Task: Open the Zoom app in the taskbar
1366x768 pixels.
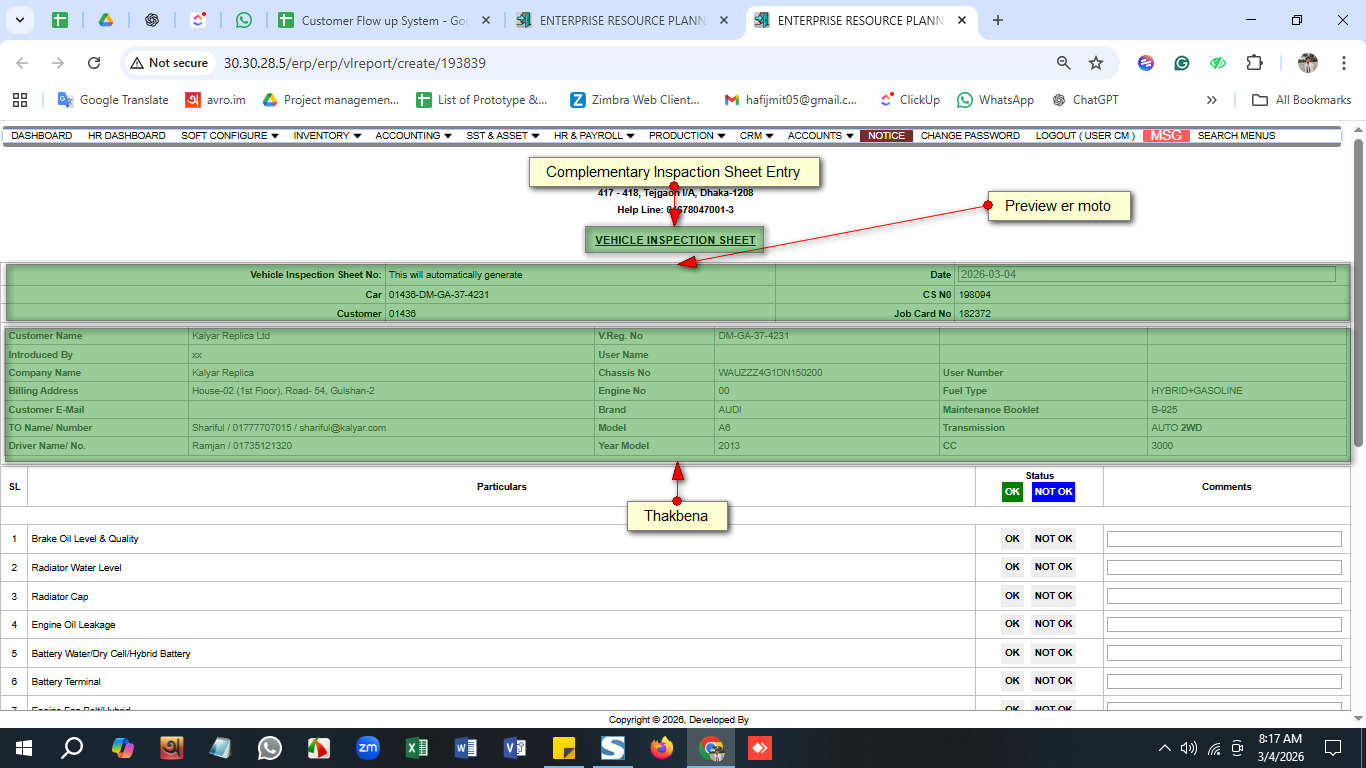Action: [368, 748]
